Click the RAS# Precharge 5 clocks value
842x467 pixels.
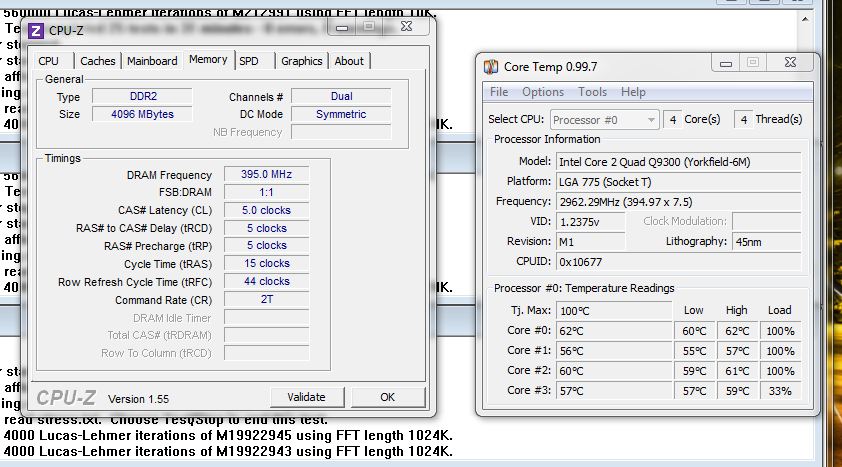[266, 245]
